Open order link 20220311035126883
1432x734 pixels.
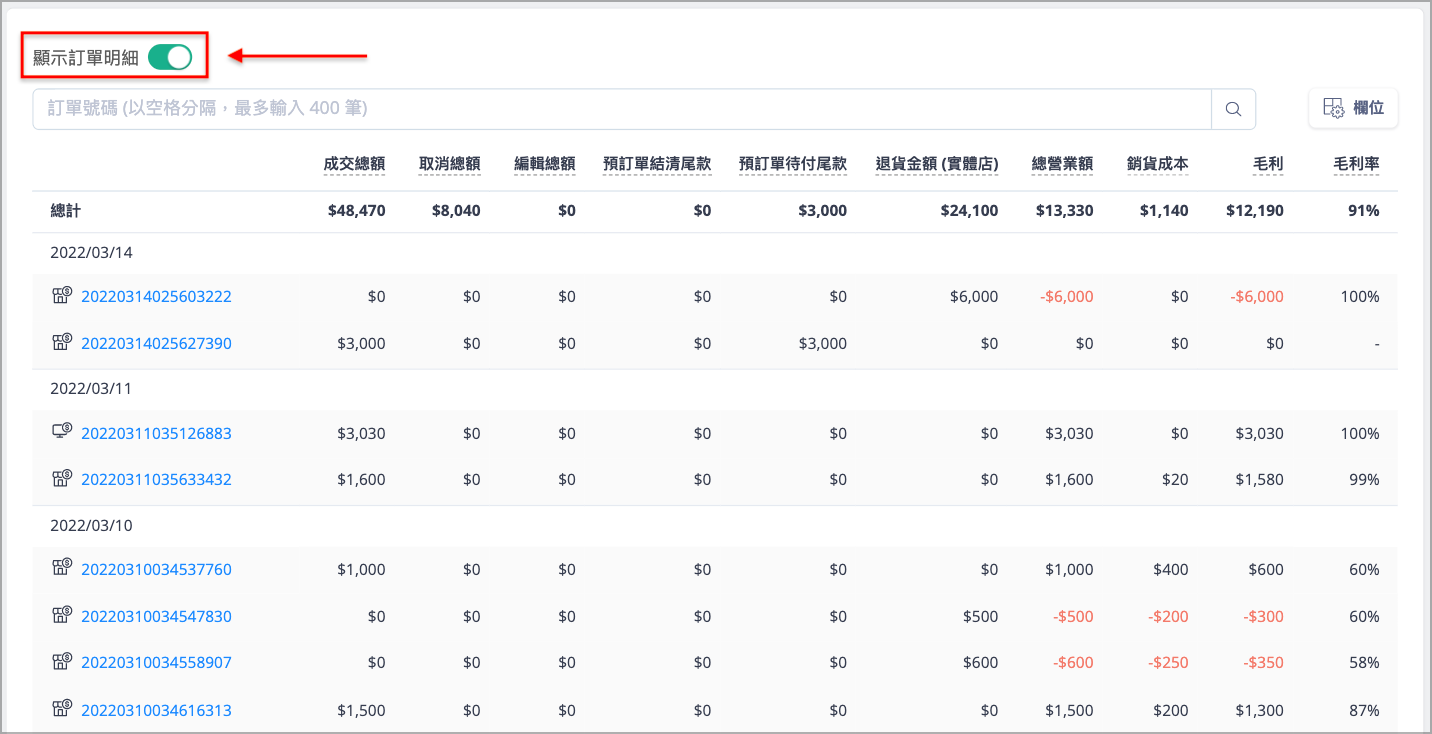click(x=156, y=434)
